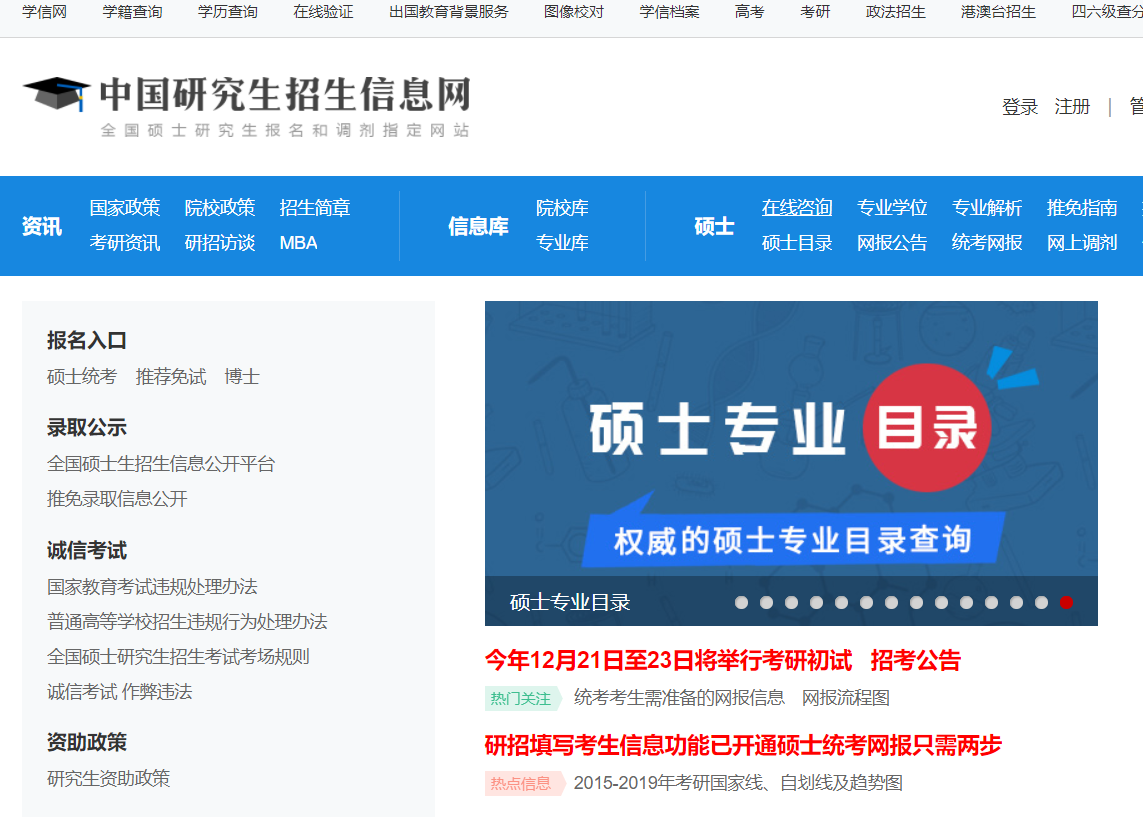Click the 注册 register link

(x=1072, y=105)
